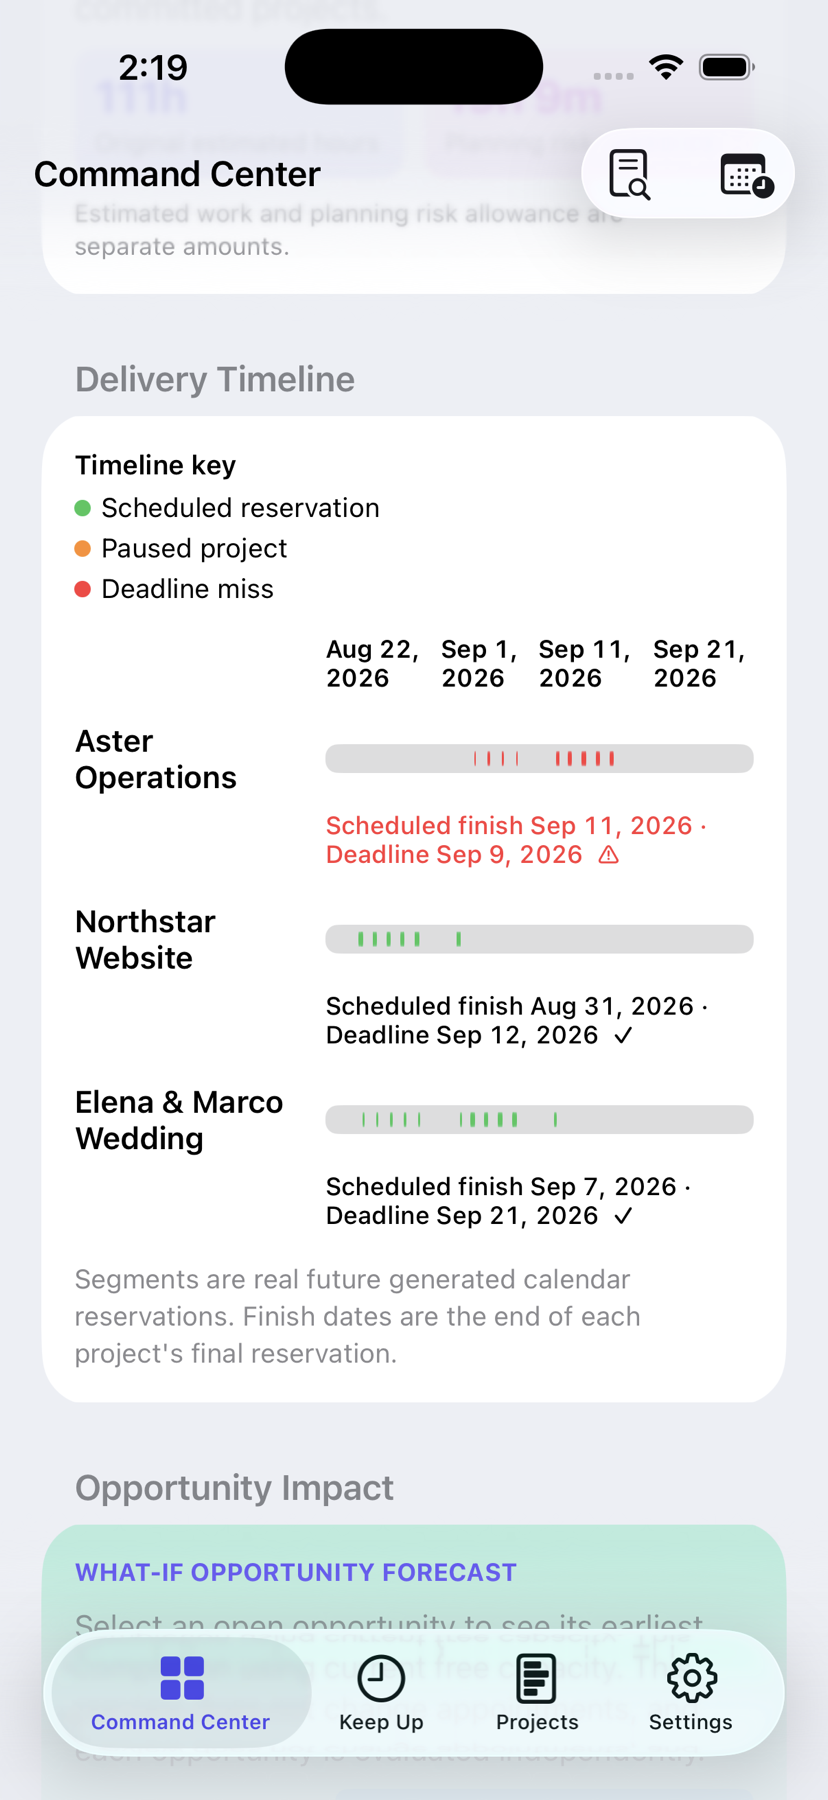Tap Elena & Marco Wedding deadline checkmark
This screenshot has width=828, height=1800.
623,1216
